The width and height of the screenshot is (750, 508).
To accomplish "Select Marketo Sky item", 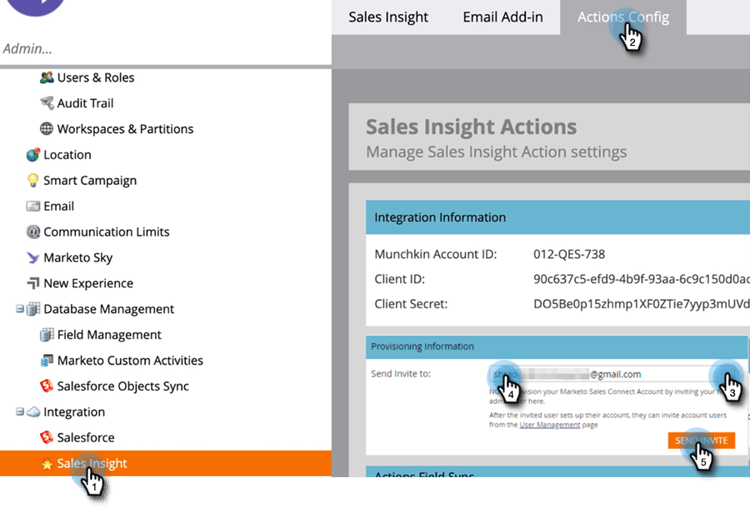I will [78, 258].
